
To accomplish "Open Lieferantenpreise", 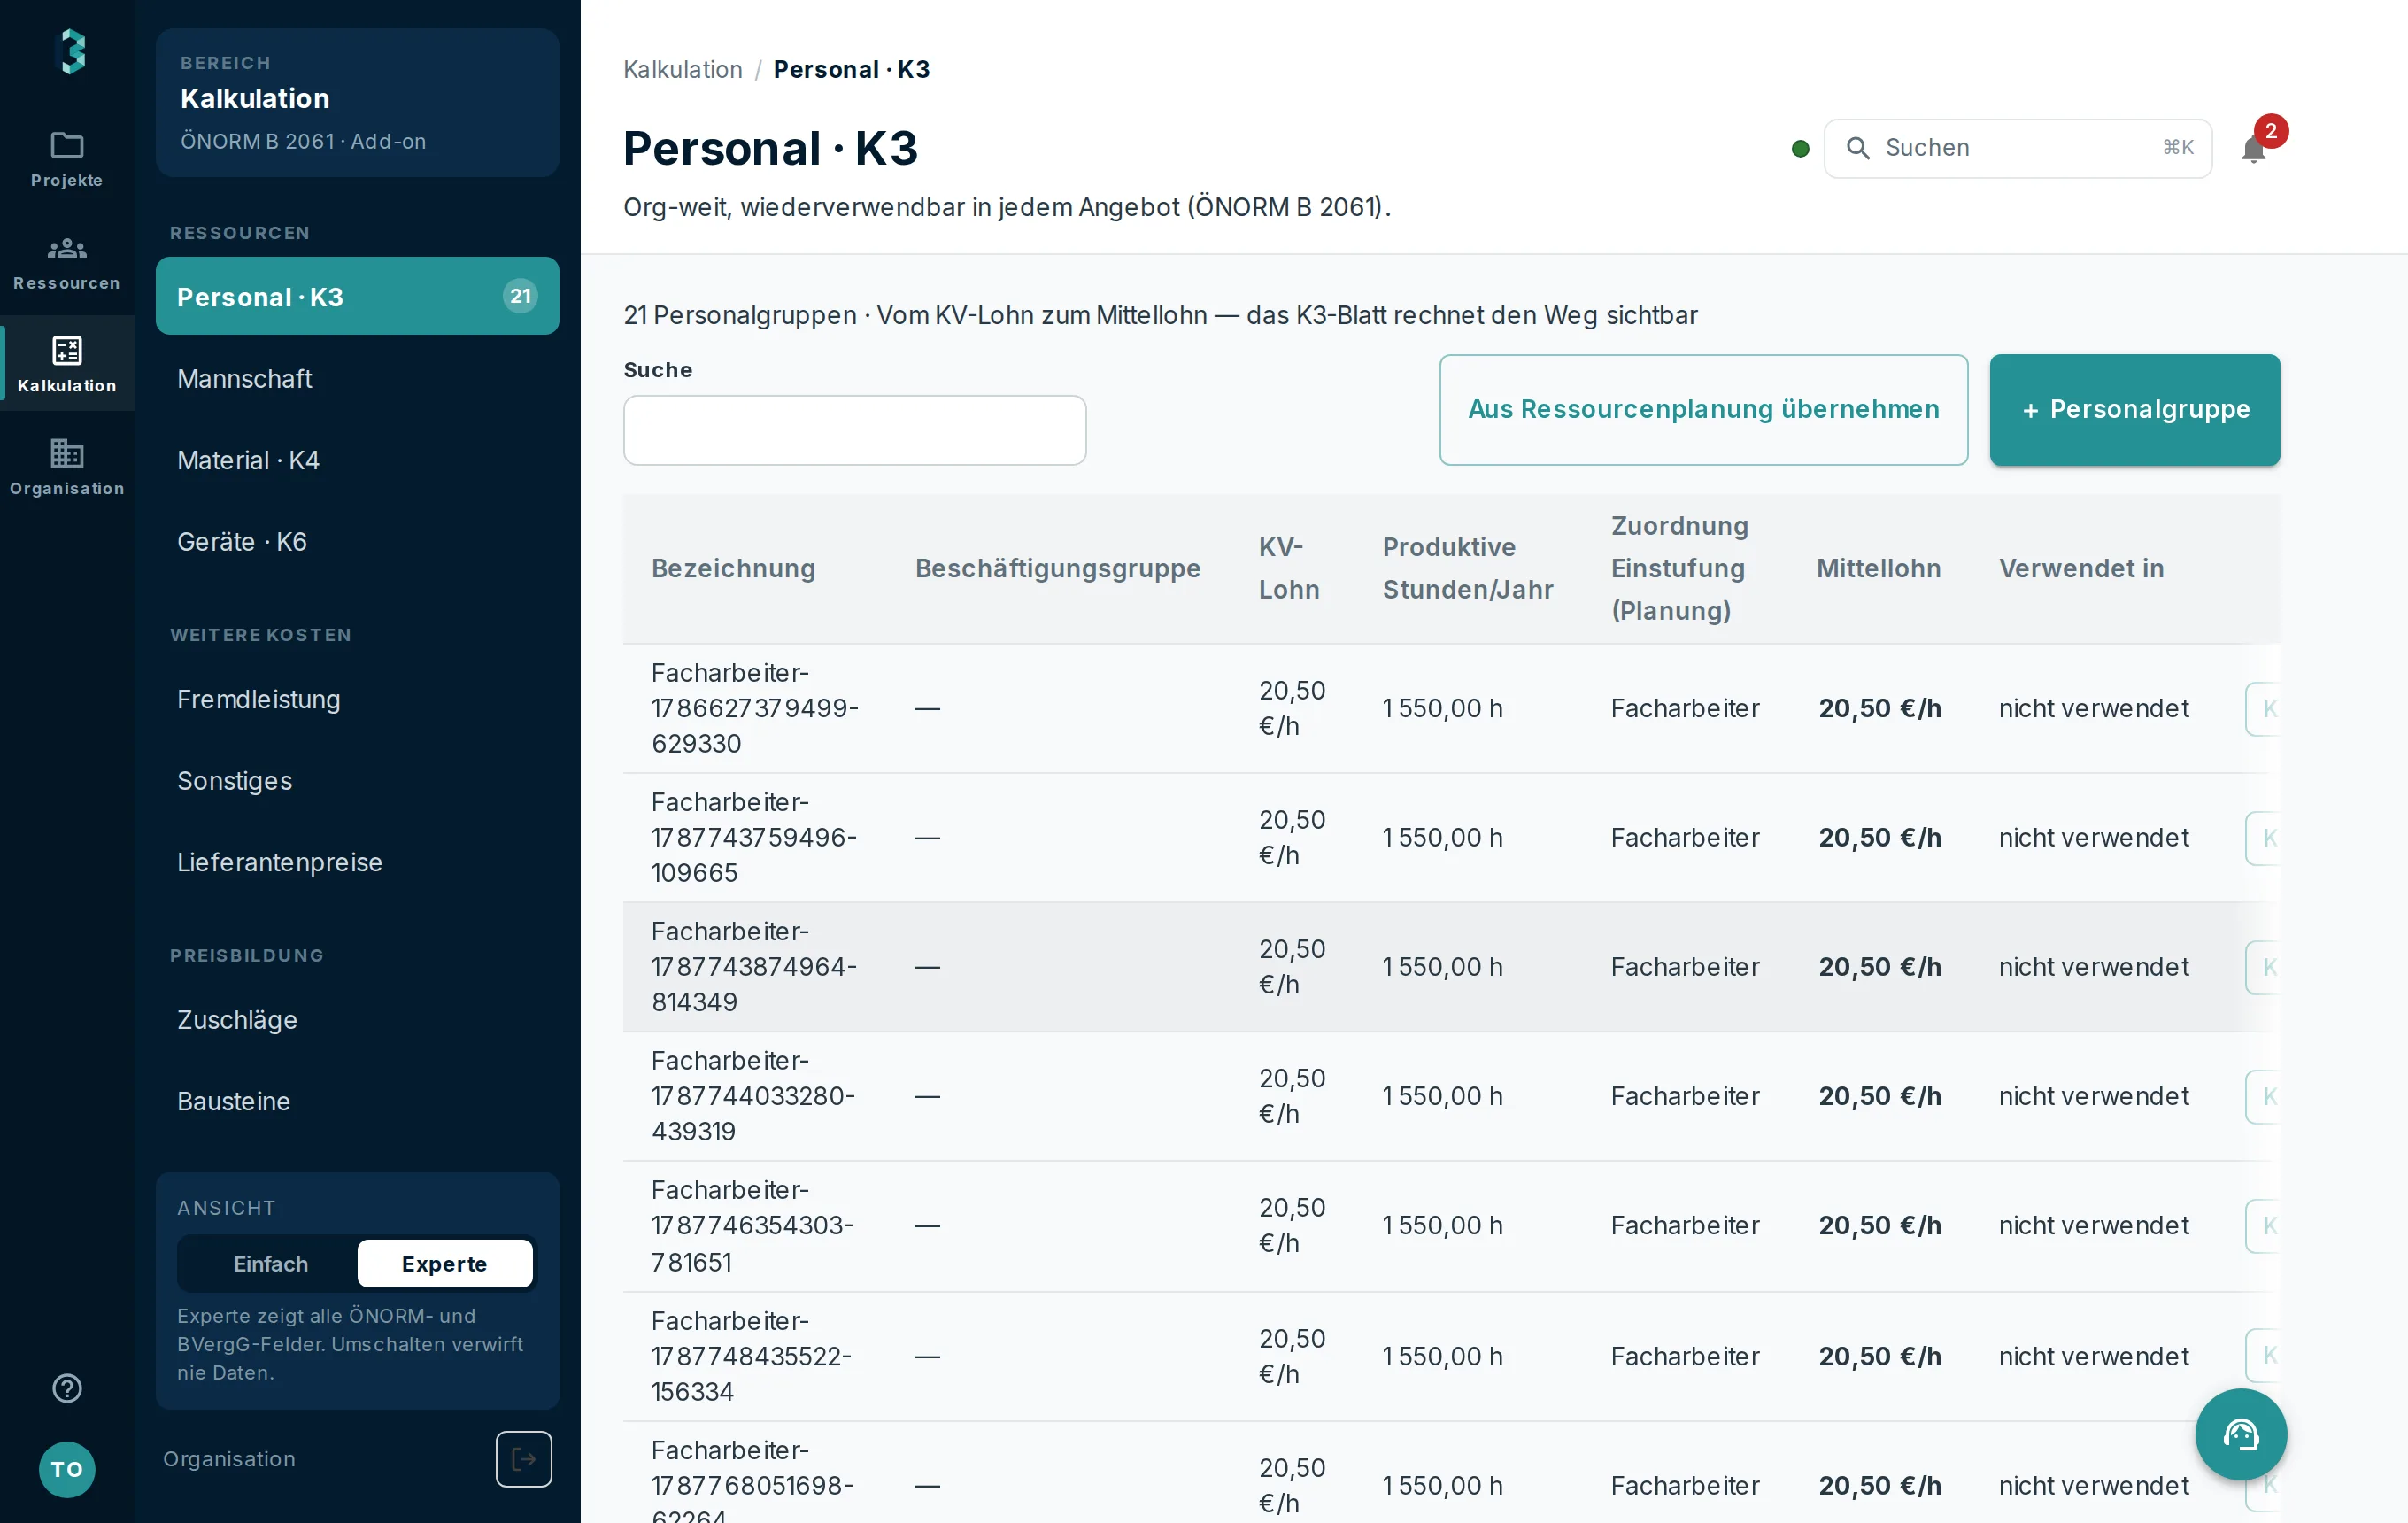I will point(357,862).
